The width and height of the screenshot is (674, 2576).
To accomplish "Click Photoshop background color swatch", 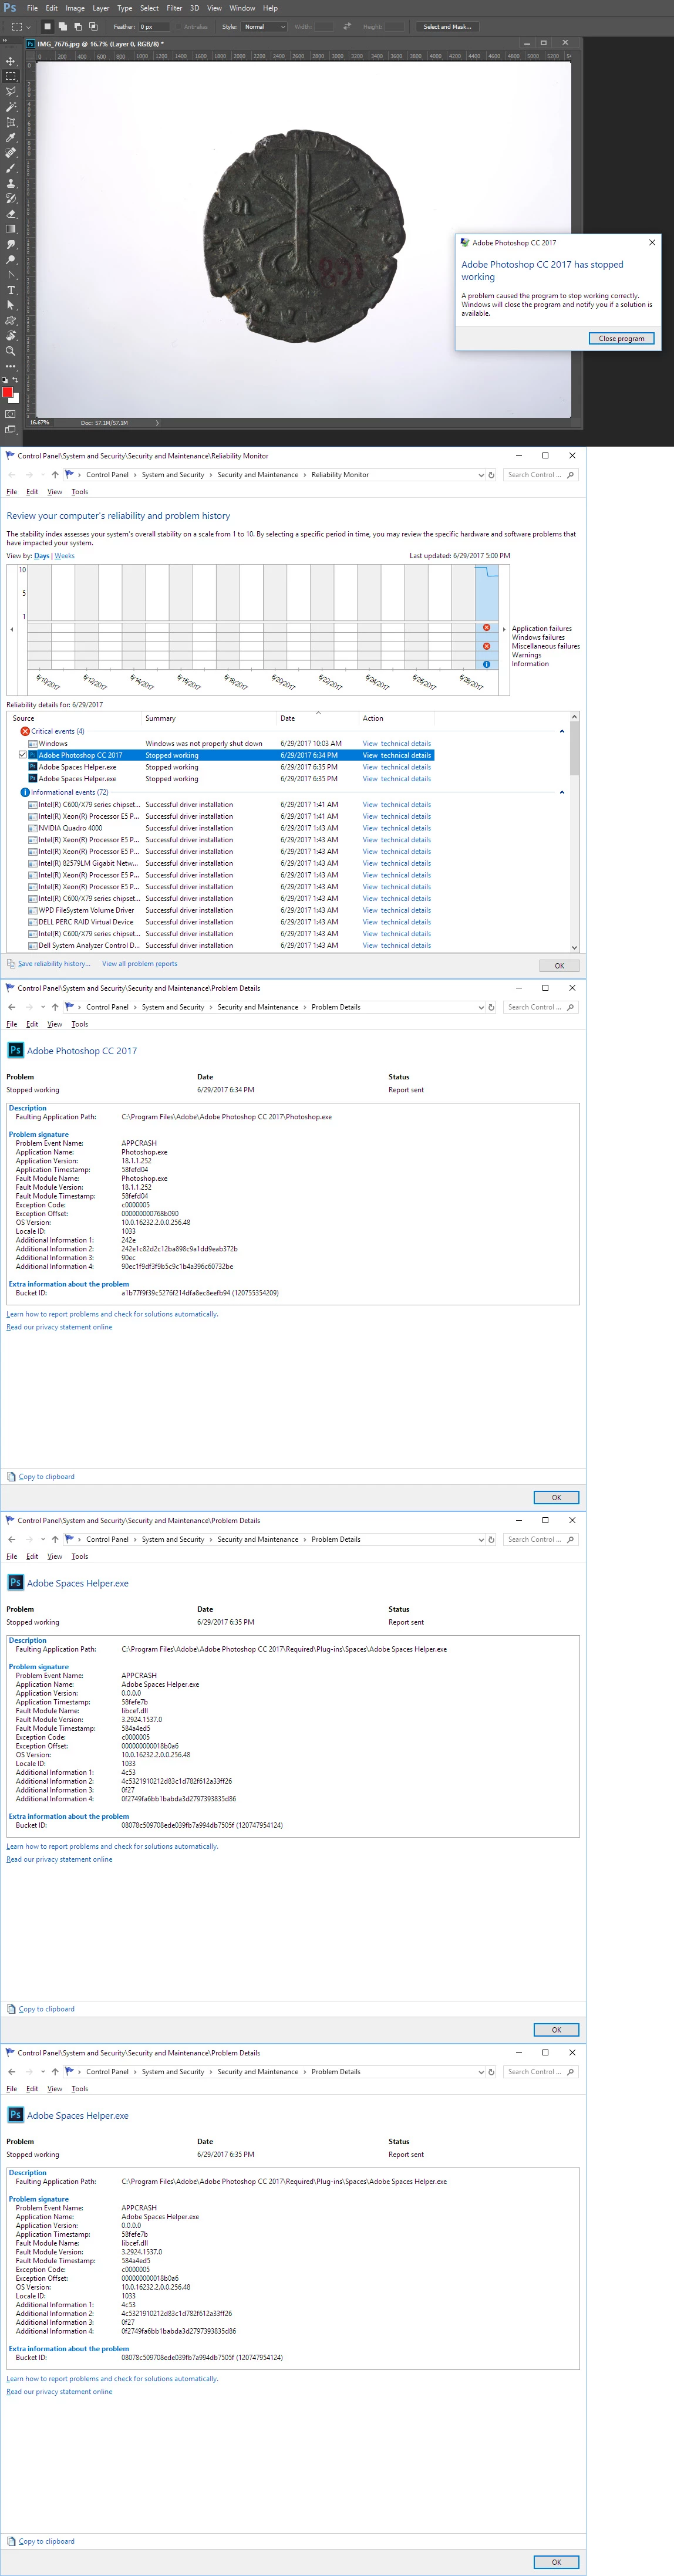I will click(x=15, y=399).
